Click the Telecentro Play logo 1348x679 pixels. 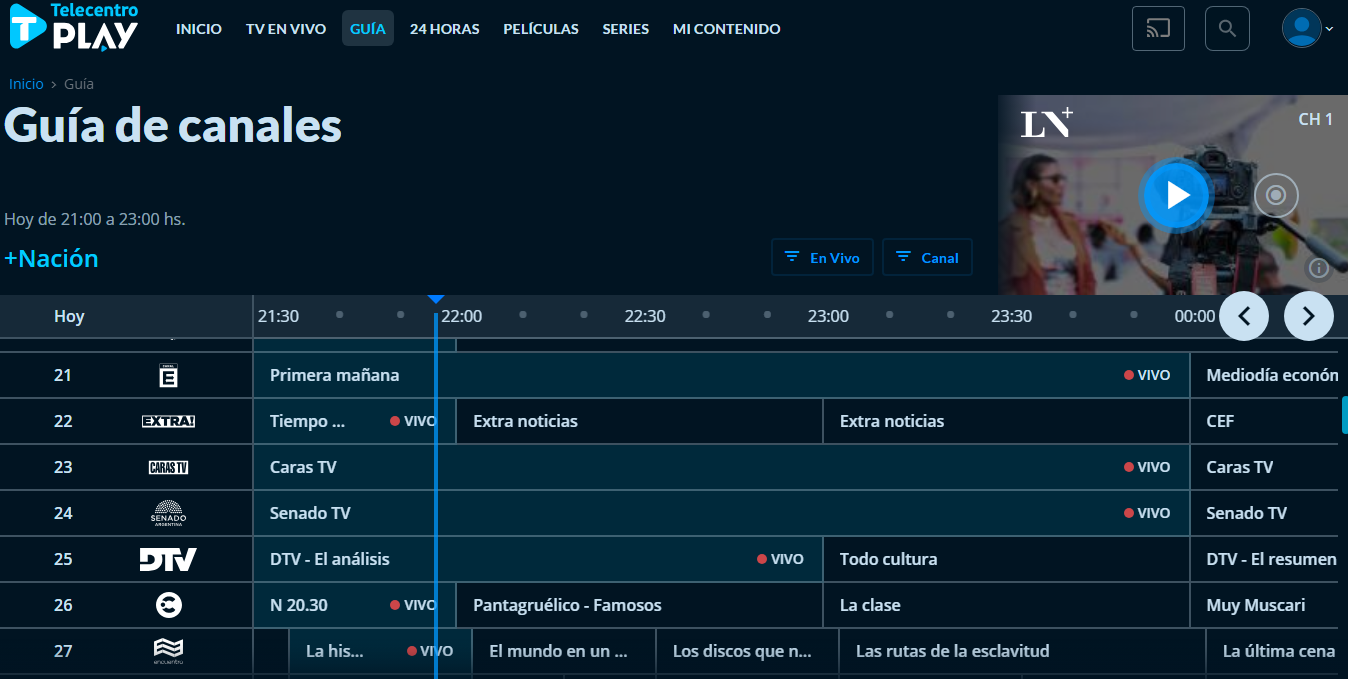tap(74, 26)
